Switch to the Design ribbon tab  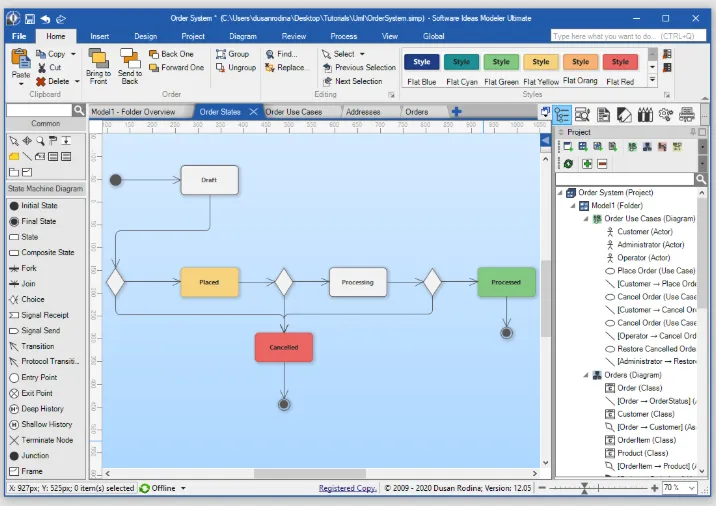[x=146, y=36]
